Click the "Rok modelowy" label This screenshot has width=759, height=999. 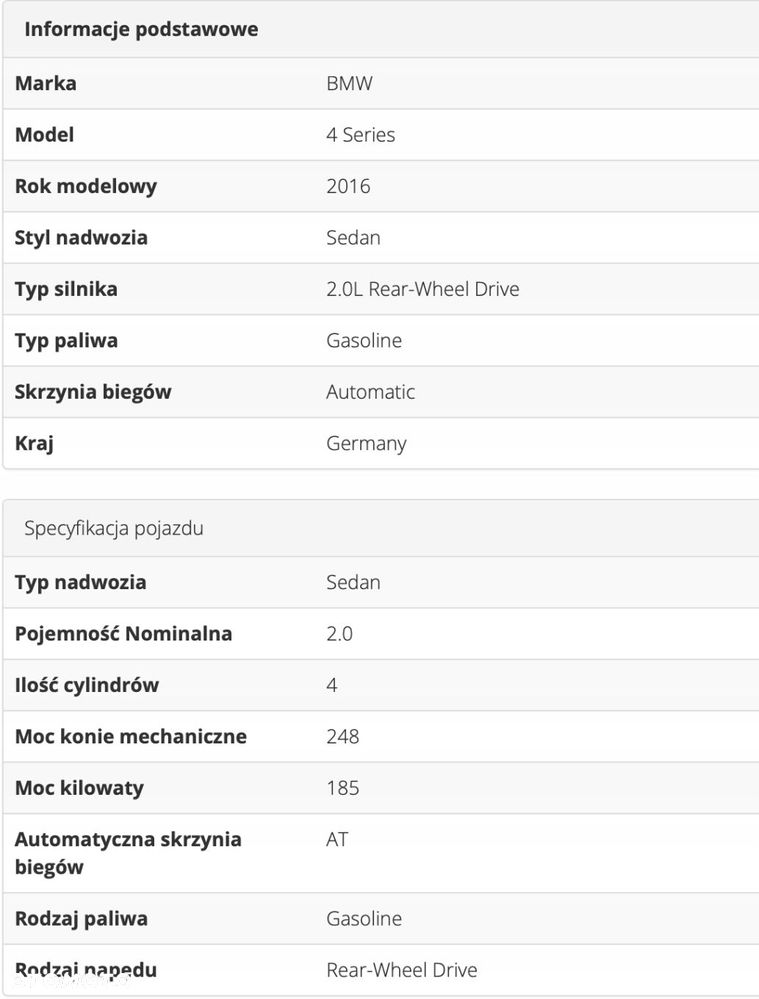[86, 186]
